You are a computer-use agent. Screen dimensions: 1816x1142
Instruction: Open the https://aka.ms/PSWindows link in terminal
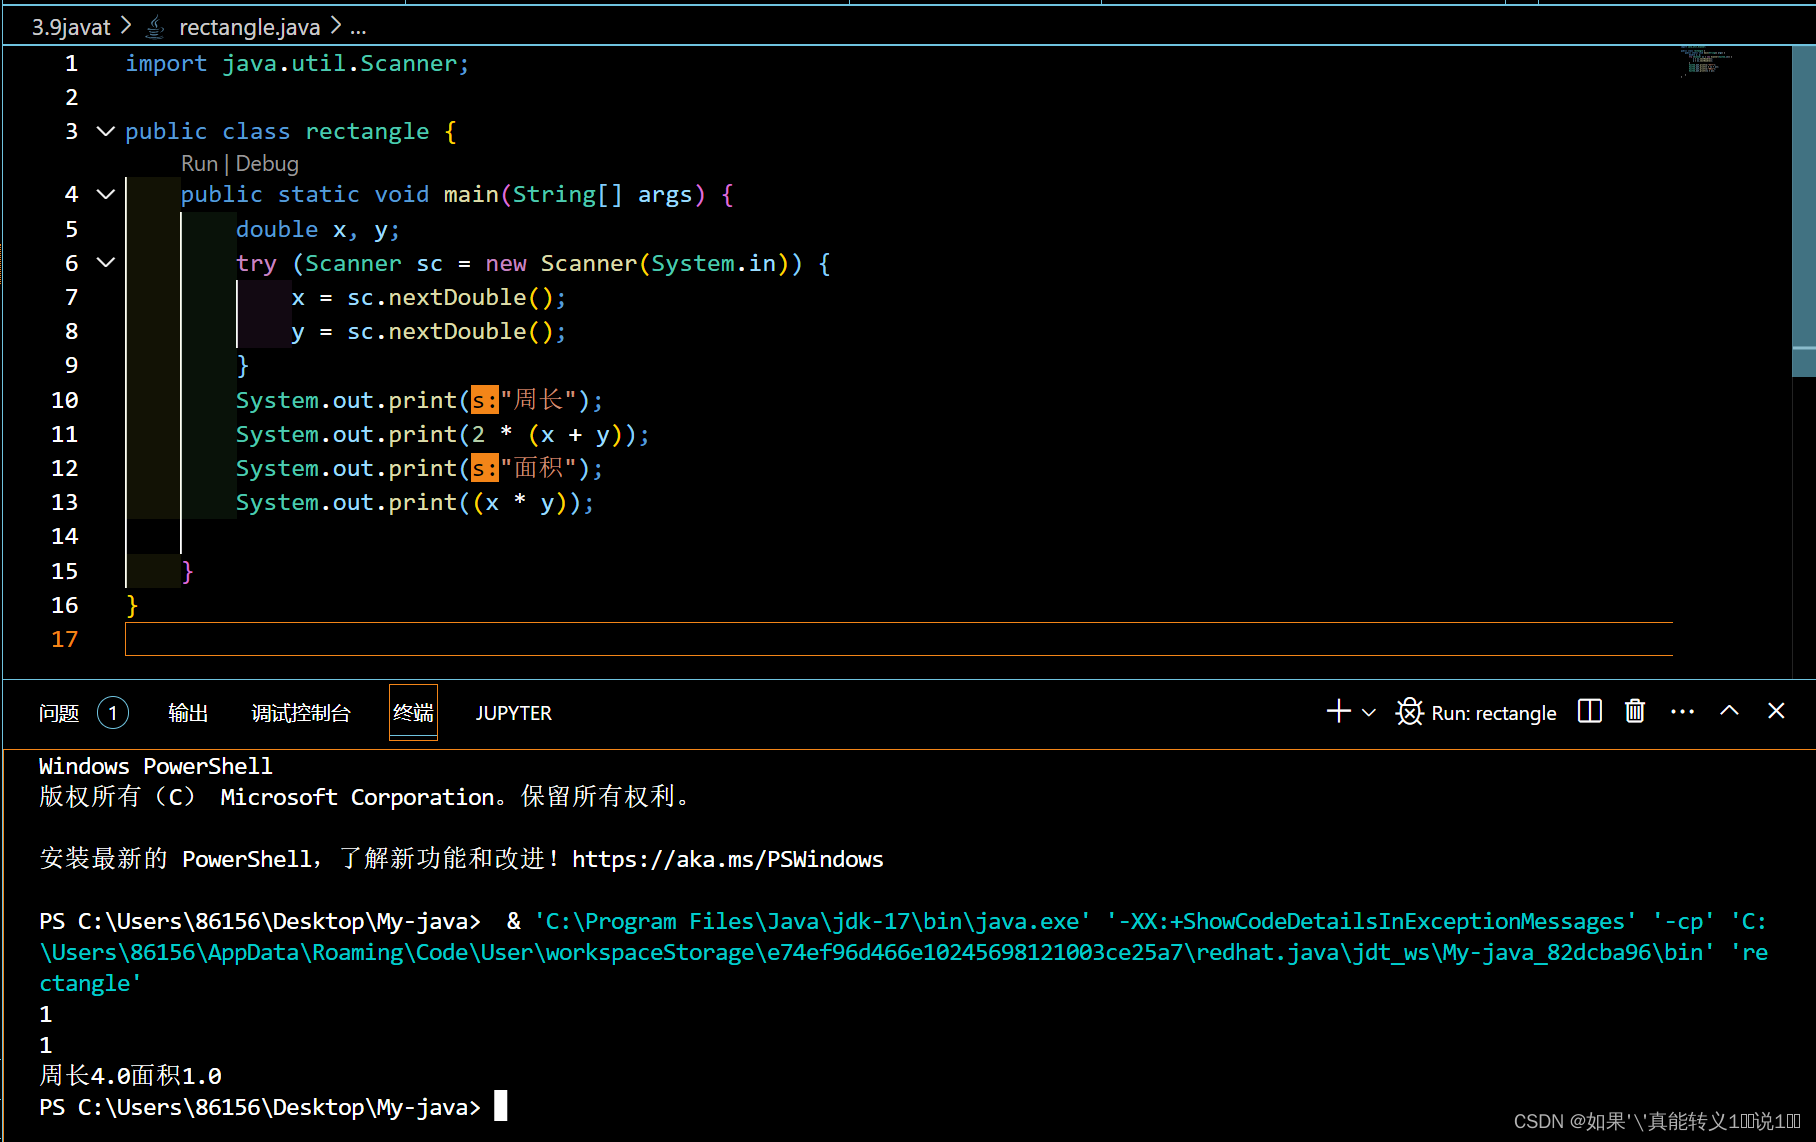point(727,859)
